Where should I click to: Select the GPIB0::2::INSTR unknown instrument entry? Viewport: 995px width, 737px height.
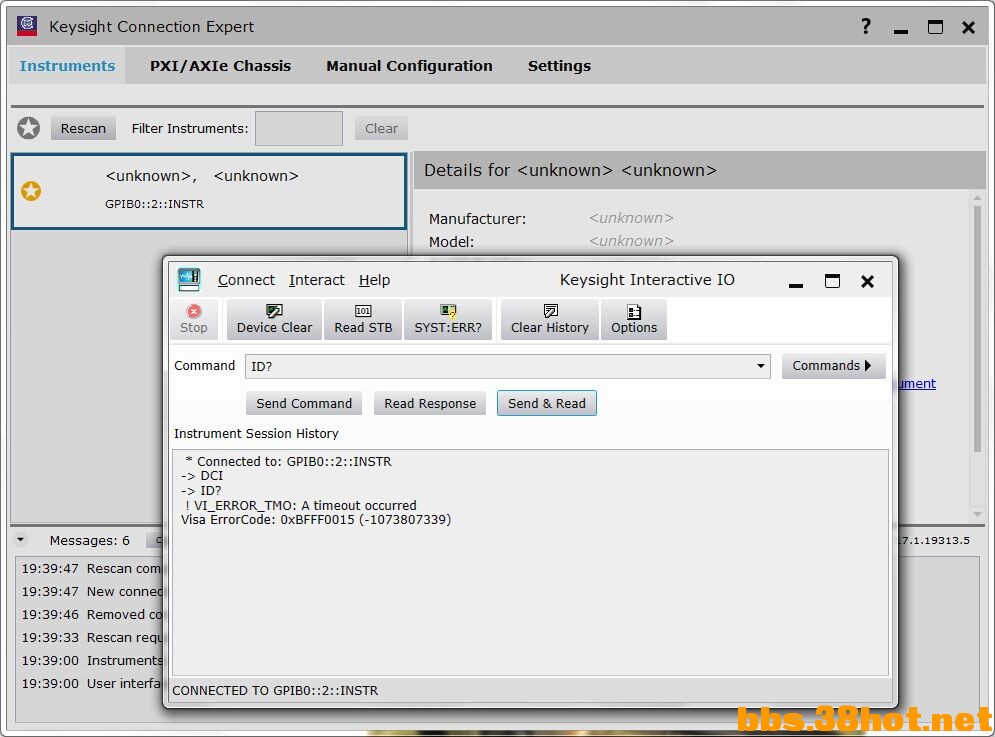[x=209, y=191]
